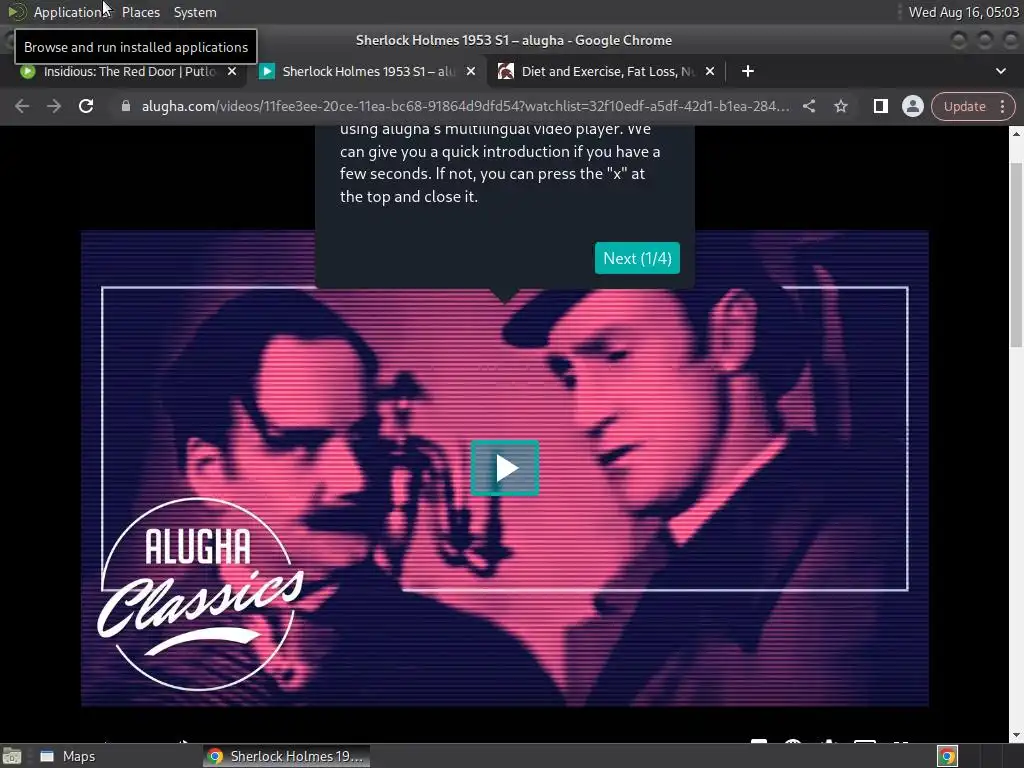Open the System menu
The height and width of the screenshot is (768, 1024).
195,12
